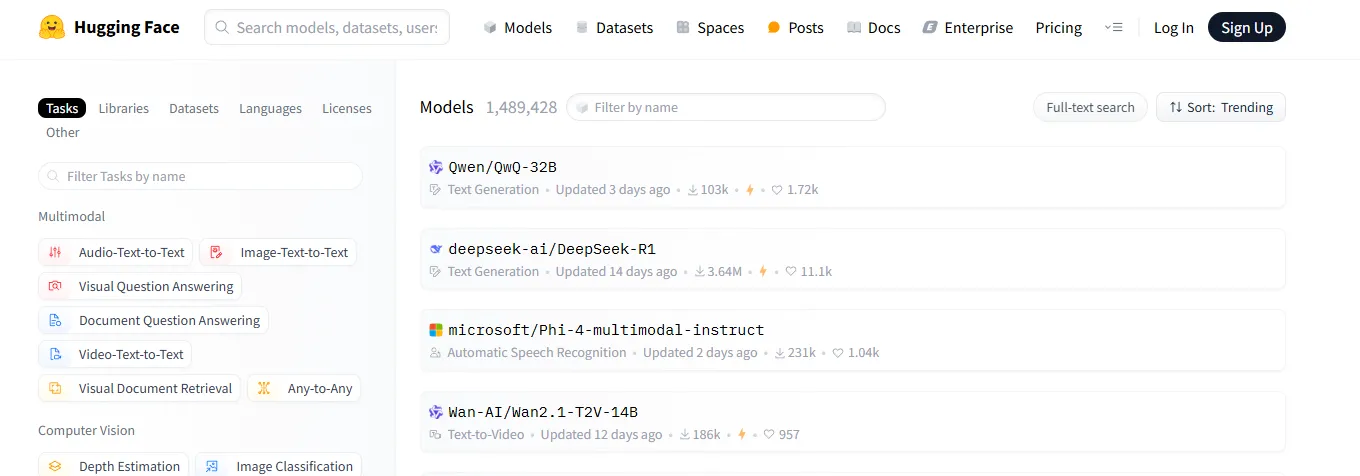Open the deepseek-ai/DeepSeek-R1 model
1360x476 pixels.
pos(853,259)
